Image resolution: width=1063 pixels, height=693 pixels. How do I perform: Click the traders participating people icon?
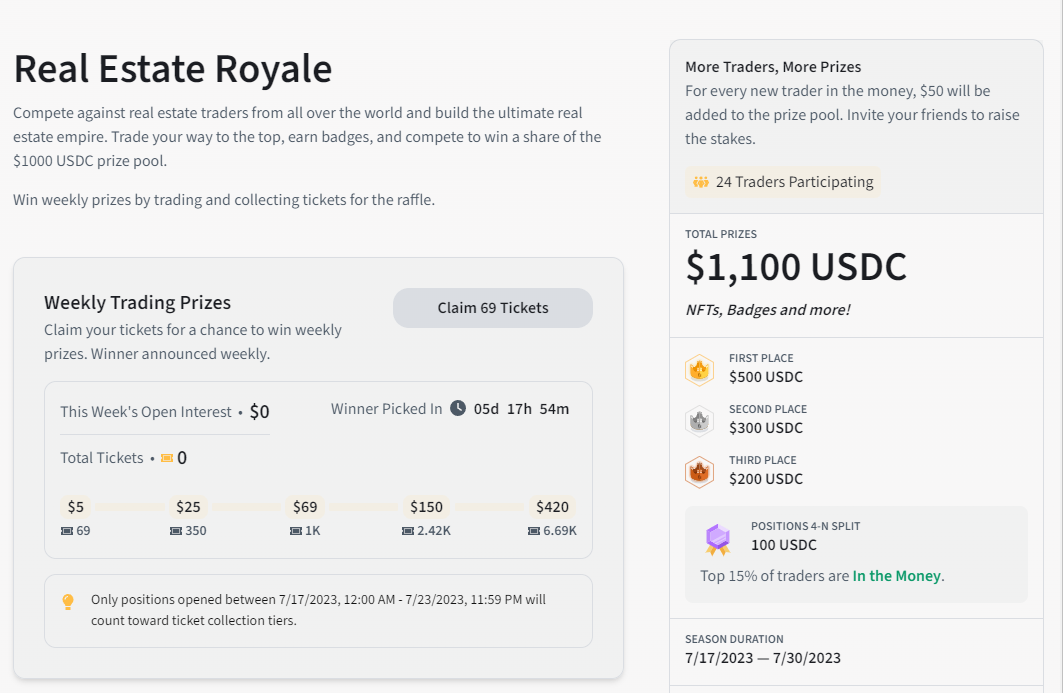click(701, 182)
